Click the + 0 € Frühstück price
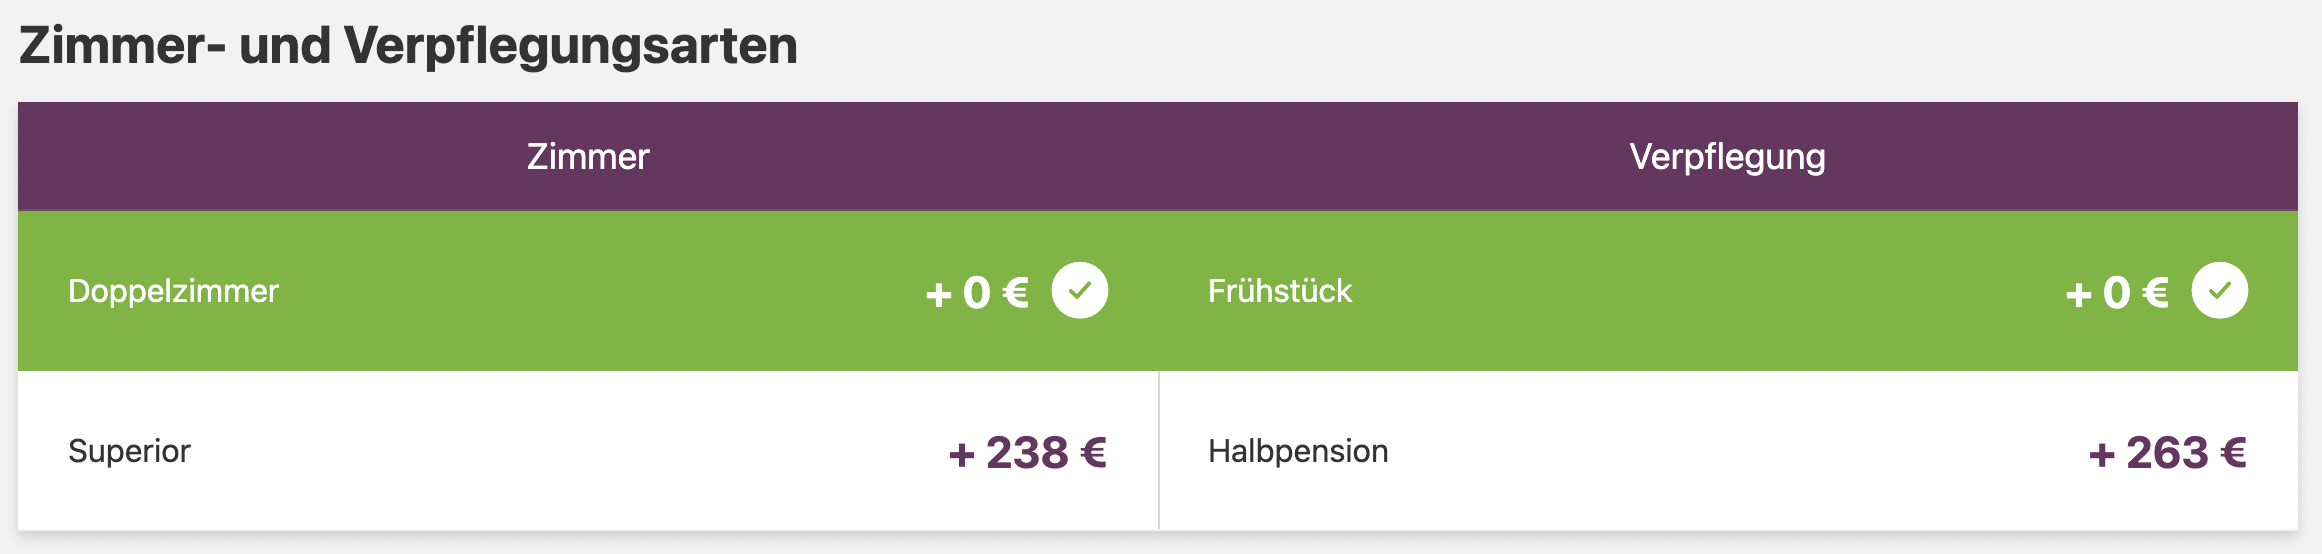The width and height of the screenshot is (2322, 554). (2117, 293)
